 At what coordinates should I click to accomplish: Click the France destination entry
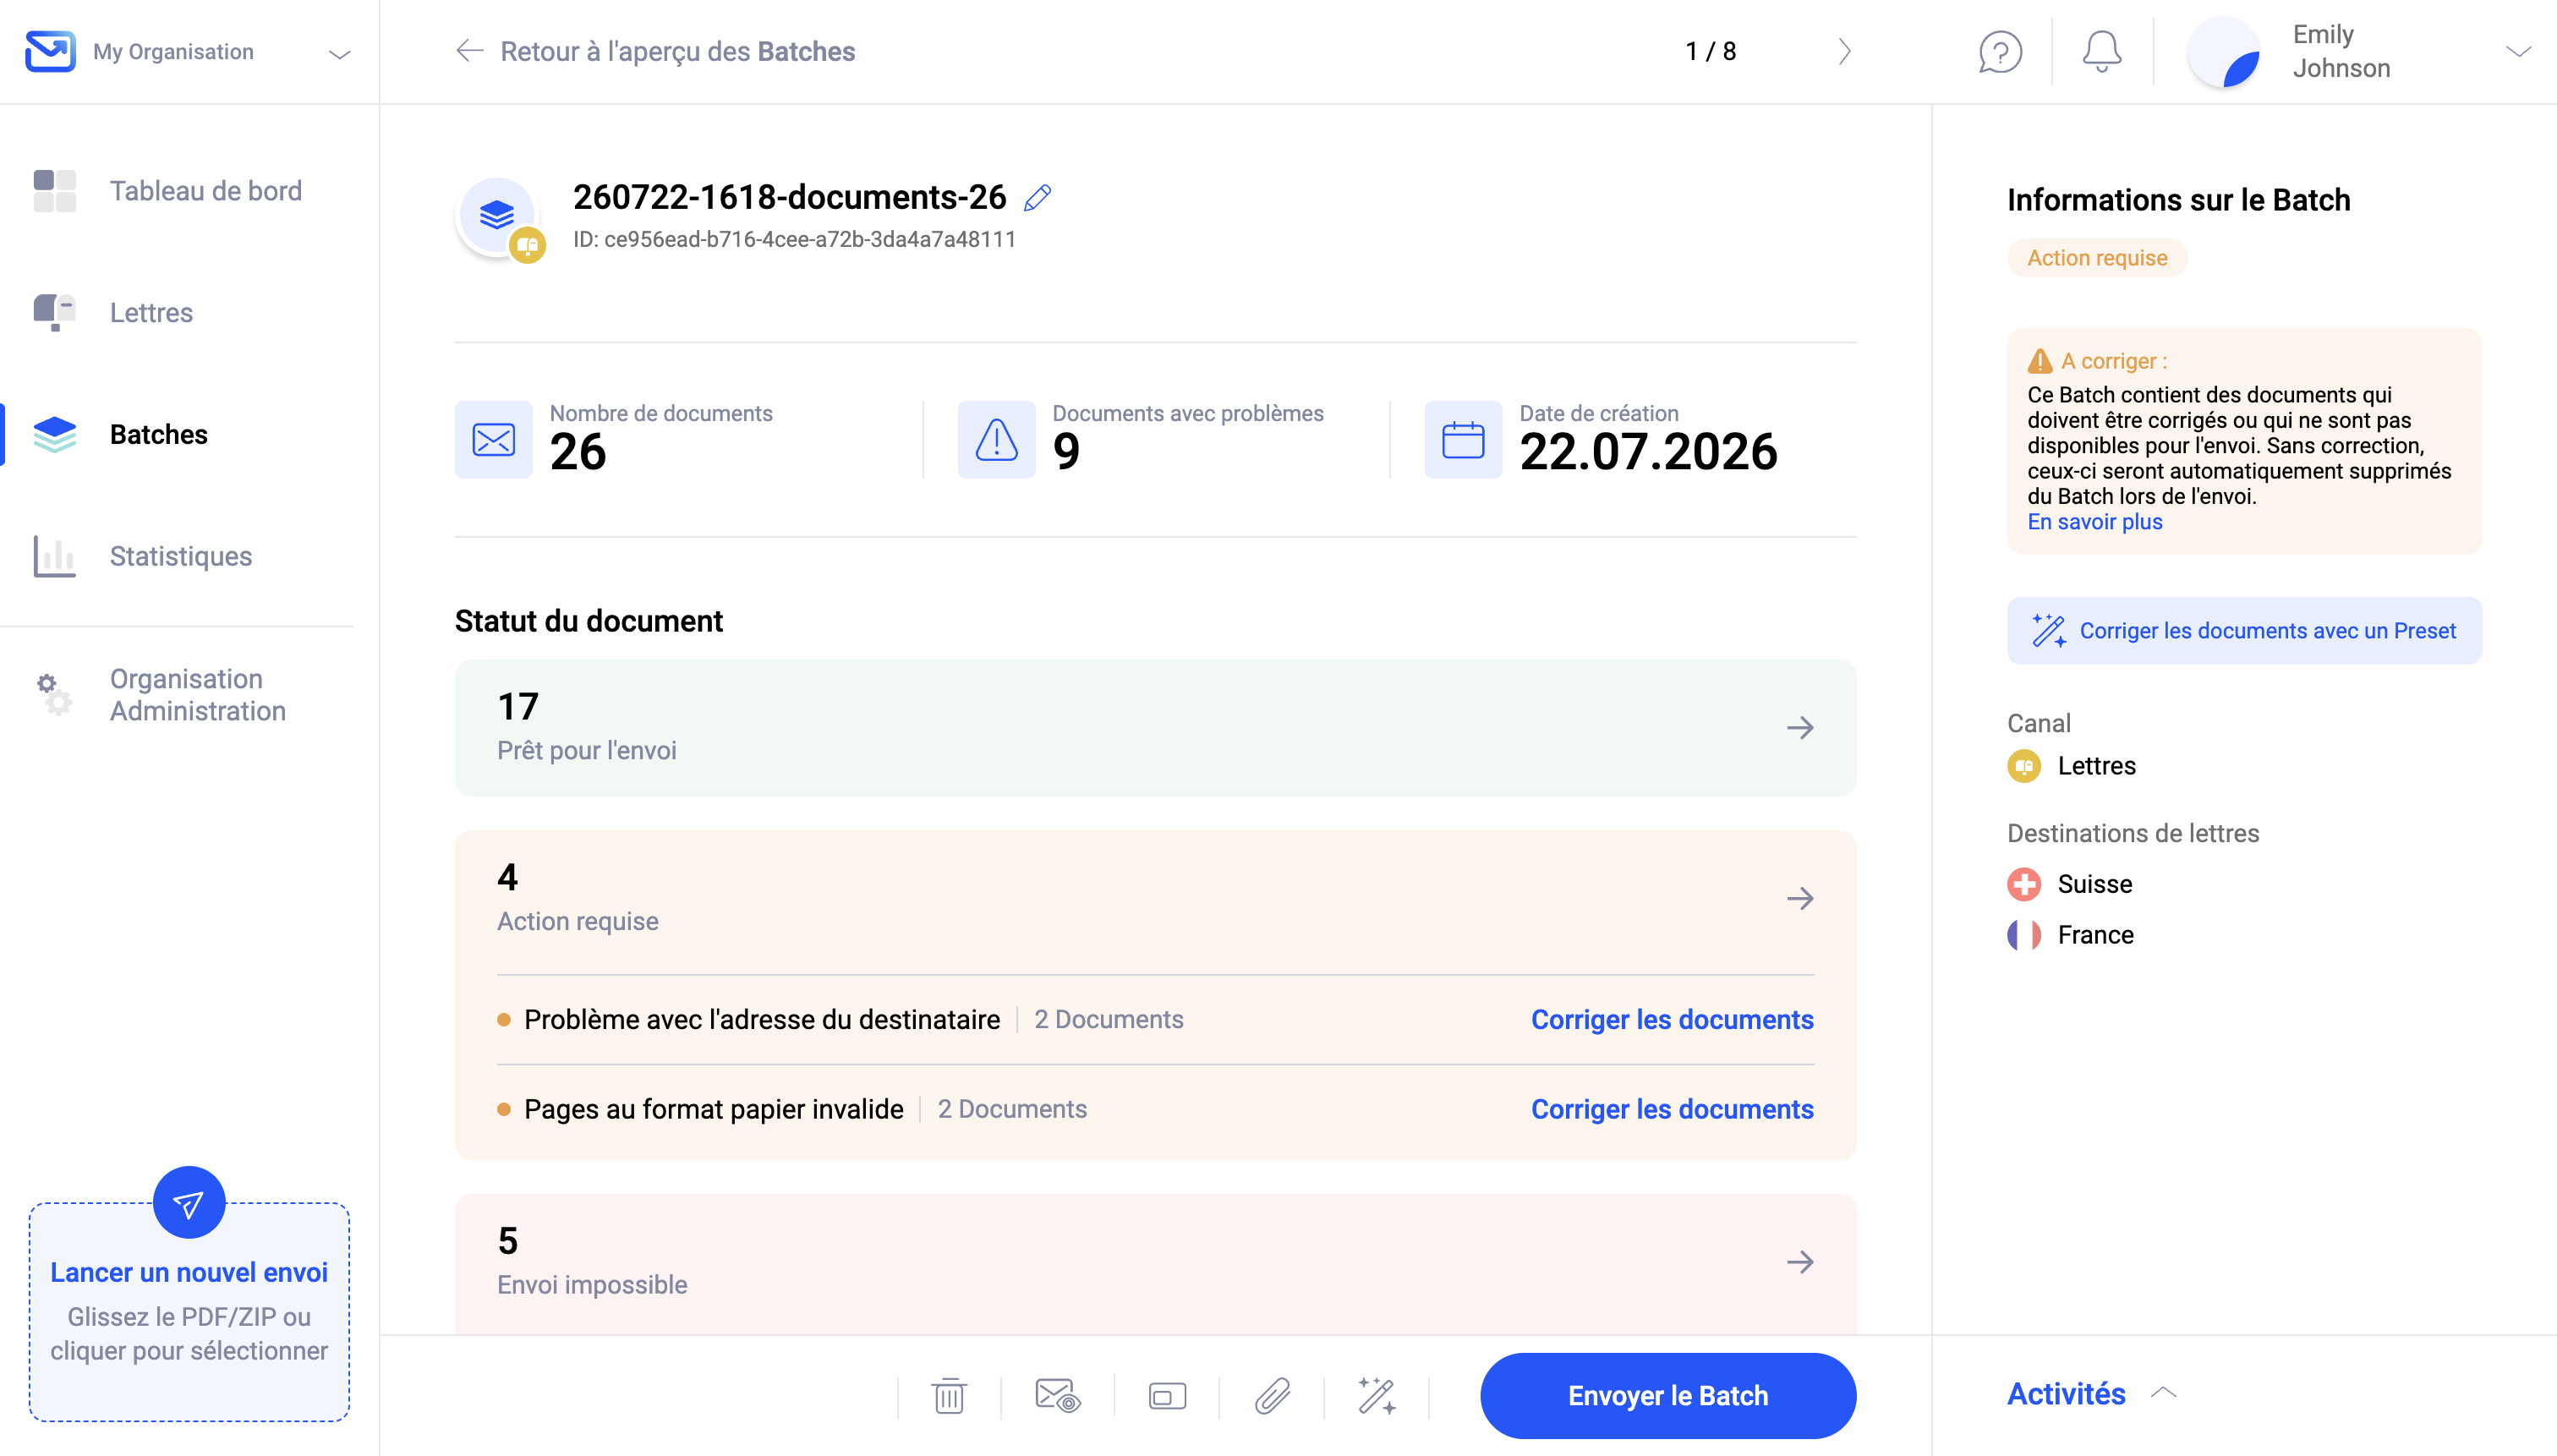pos(2070,935)
